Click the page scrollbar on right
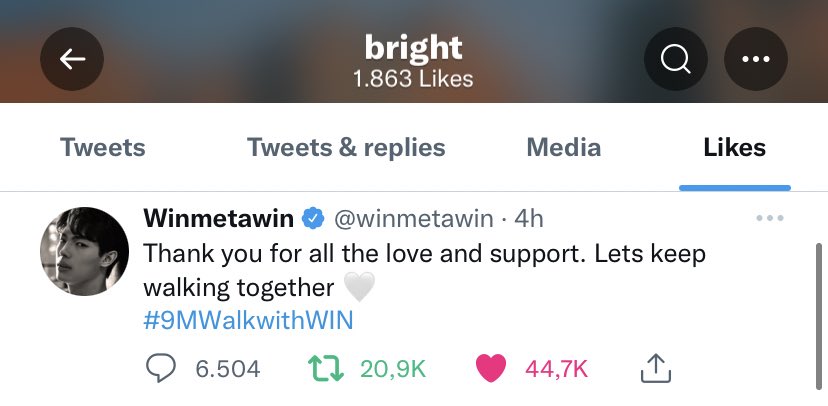 click(819, 317)
